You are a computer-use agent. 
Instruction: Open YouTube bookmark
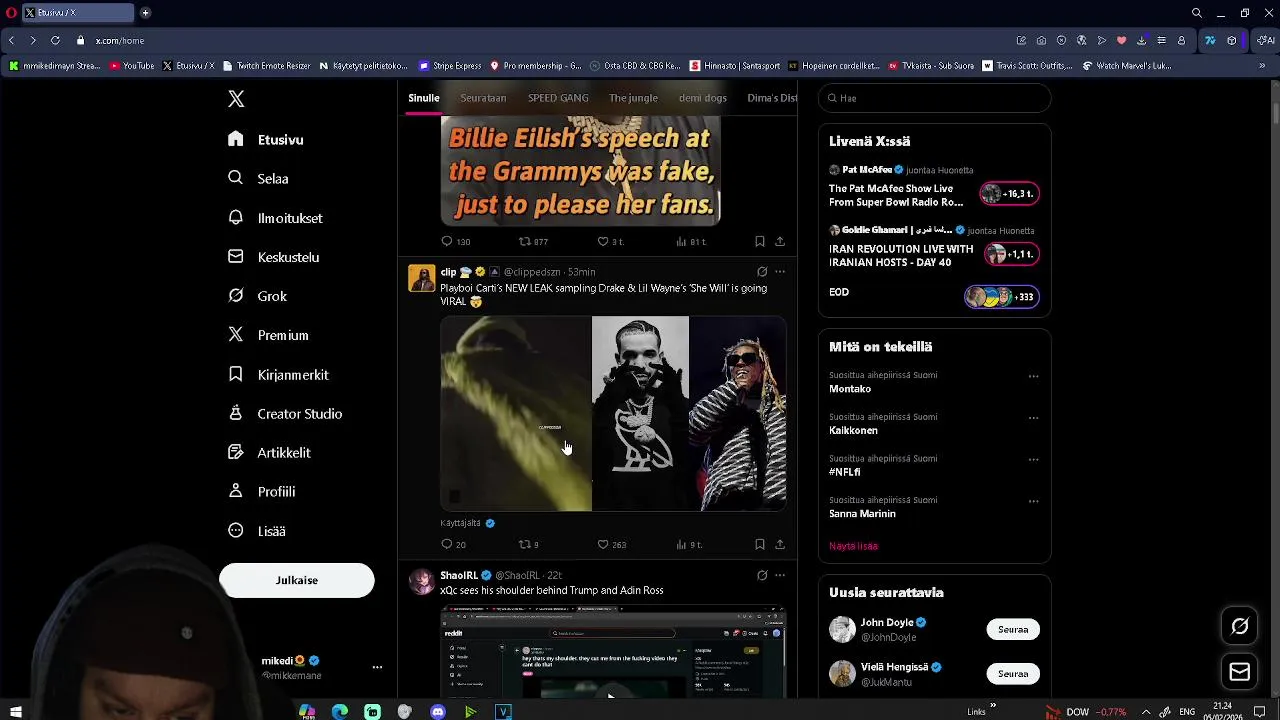(x=132, y=66)
